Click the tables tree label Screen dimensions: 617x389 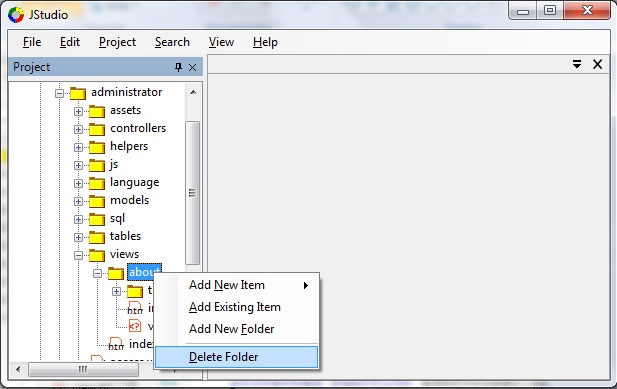coord(126,236)
